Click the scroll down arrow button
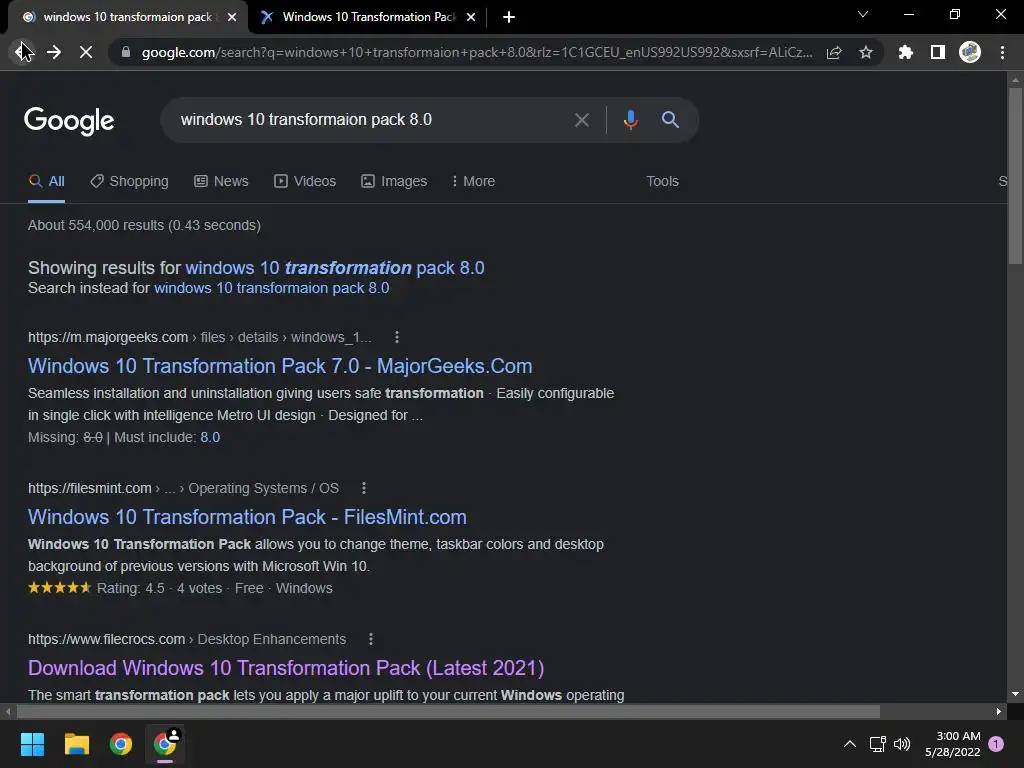 click(1015, 694)
